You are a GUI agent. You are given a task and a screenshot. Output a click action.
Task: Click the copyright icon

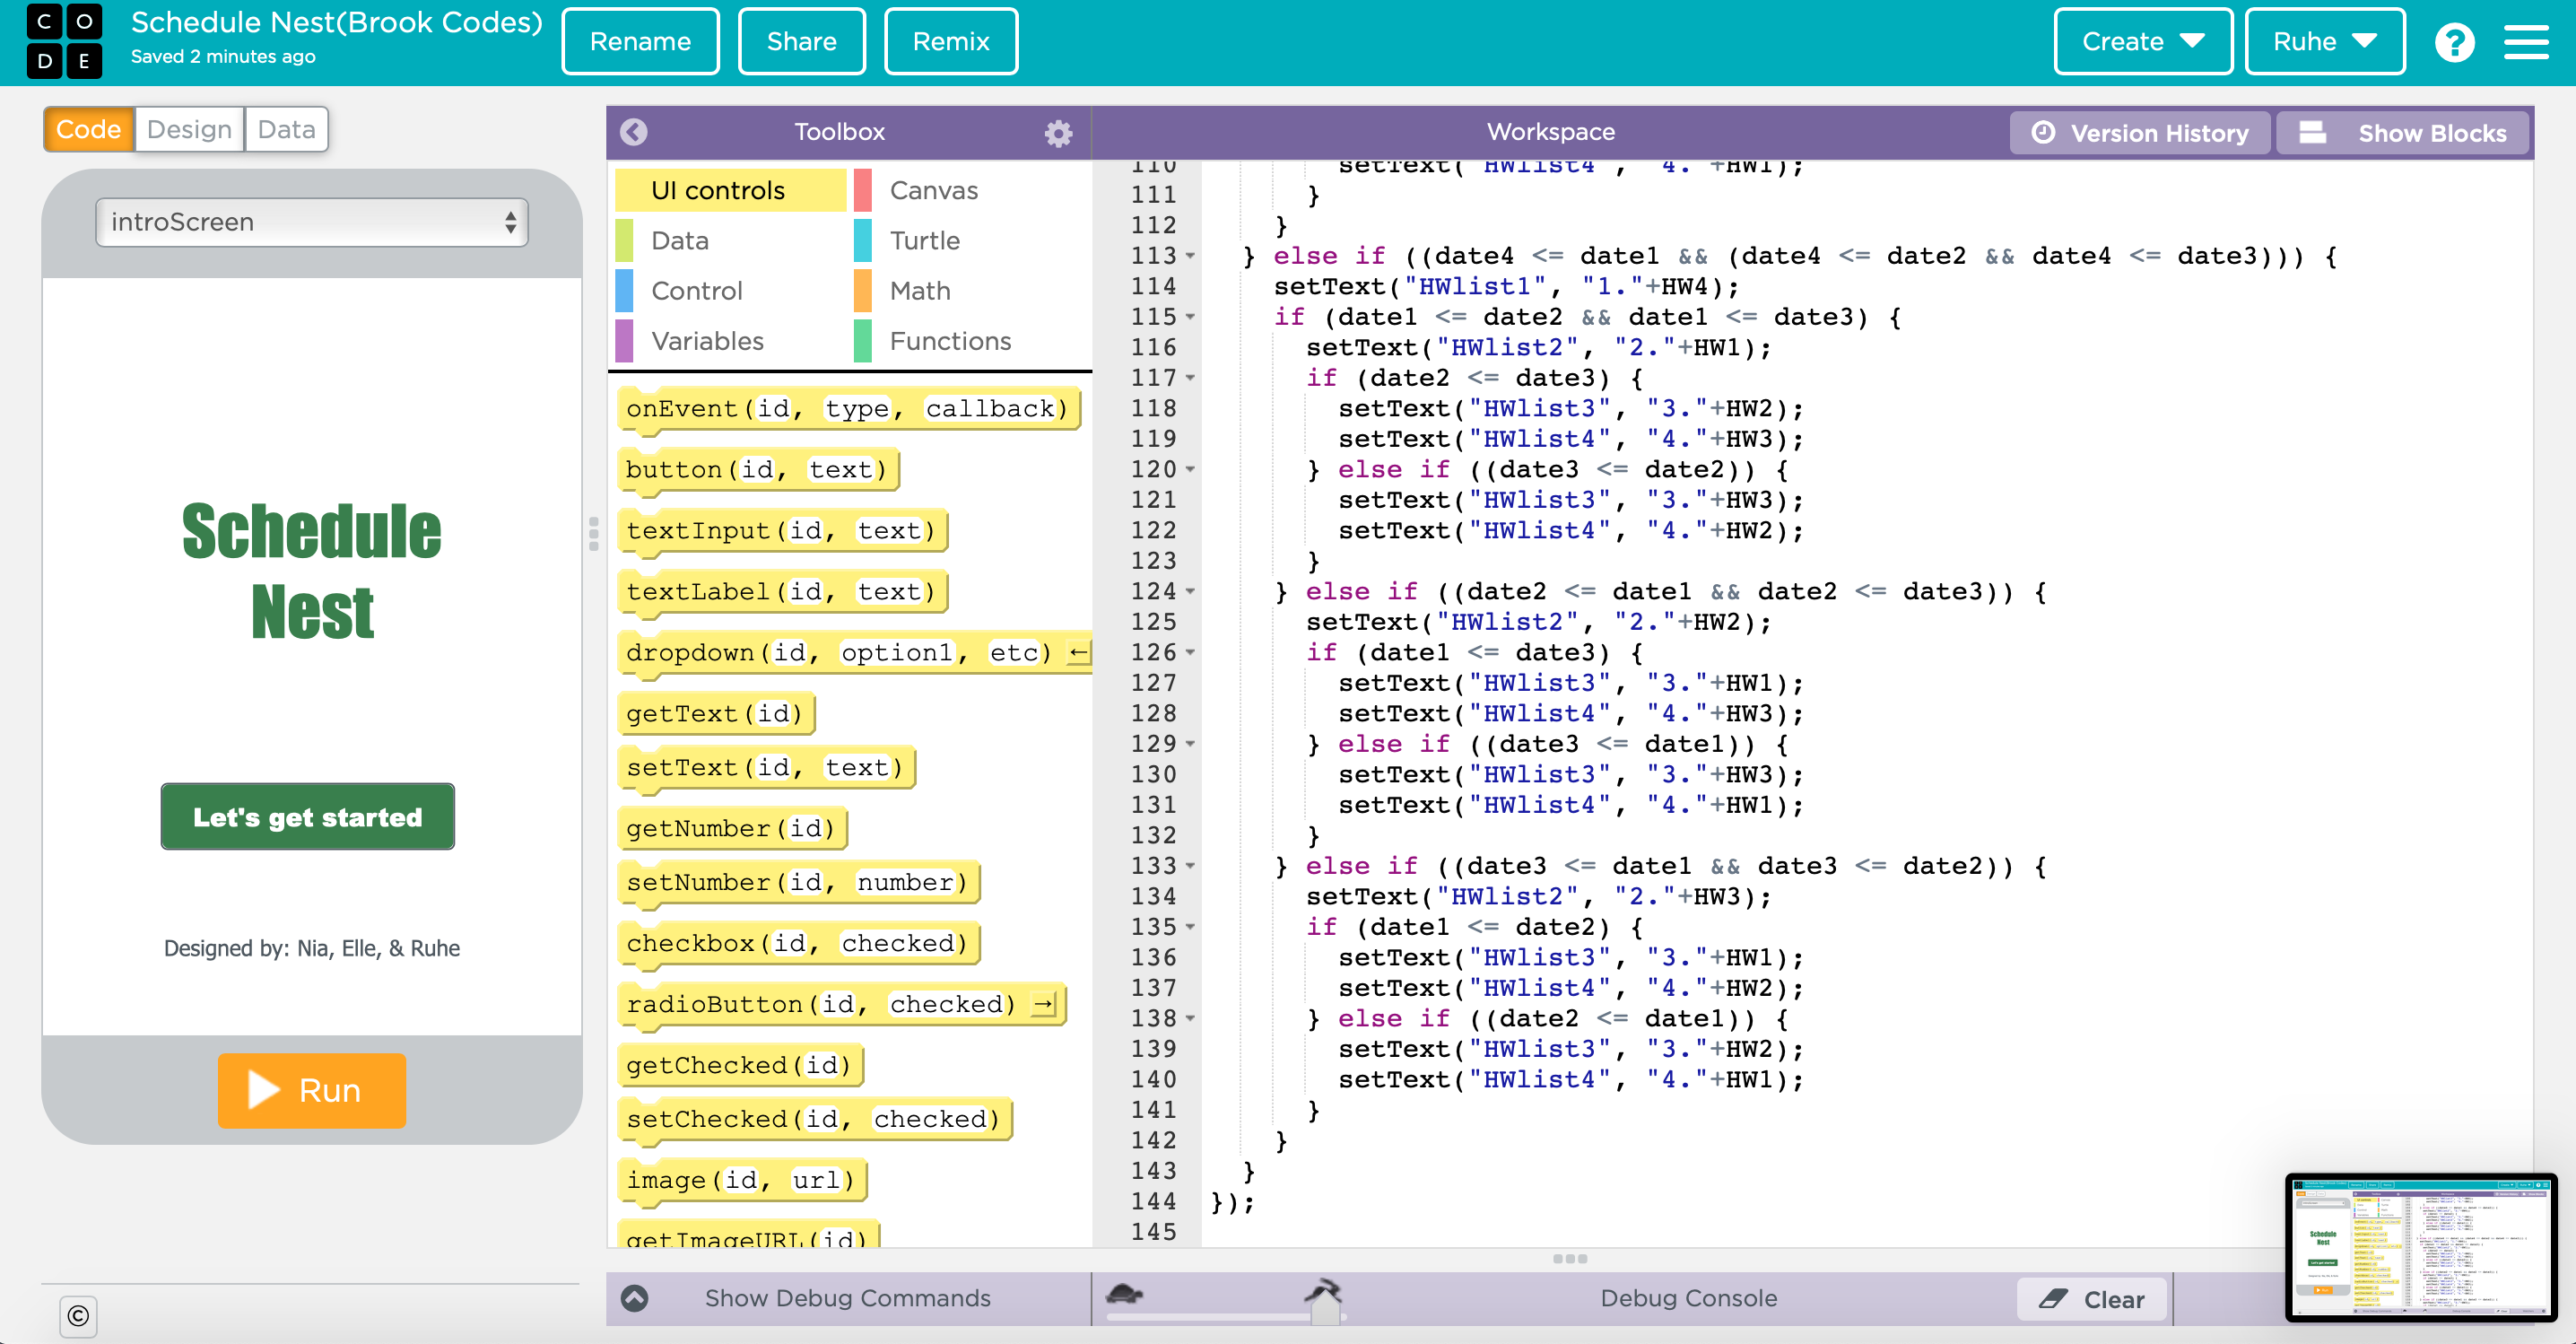[x=78, y=1316]
